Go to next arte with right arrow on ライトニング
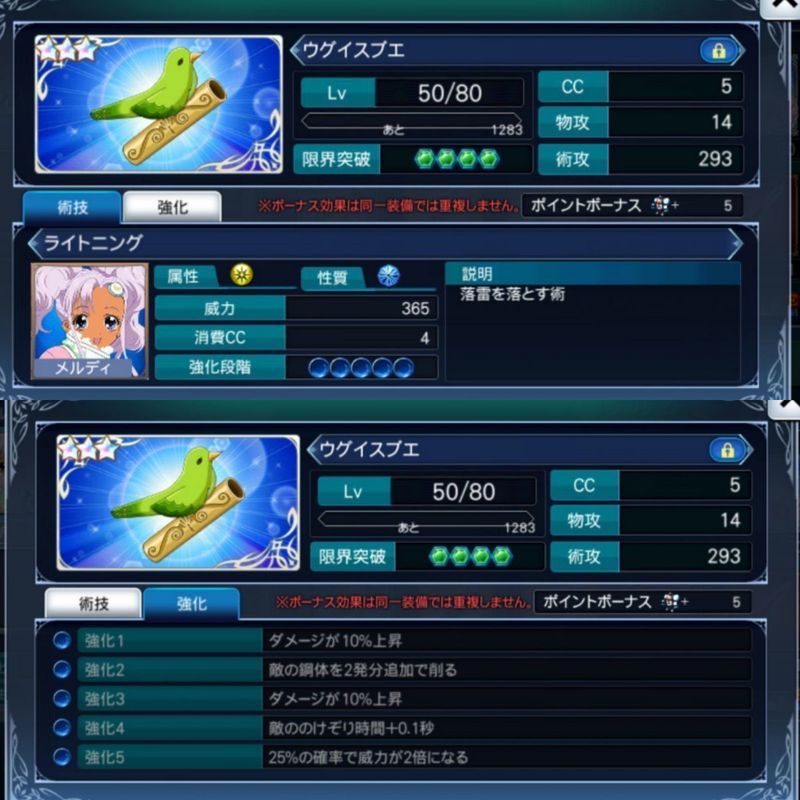The width and height of the screenshot is (800, 800). [x=735, y=243]
